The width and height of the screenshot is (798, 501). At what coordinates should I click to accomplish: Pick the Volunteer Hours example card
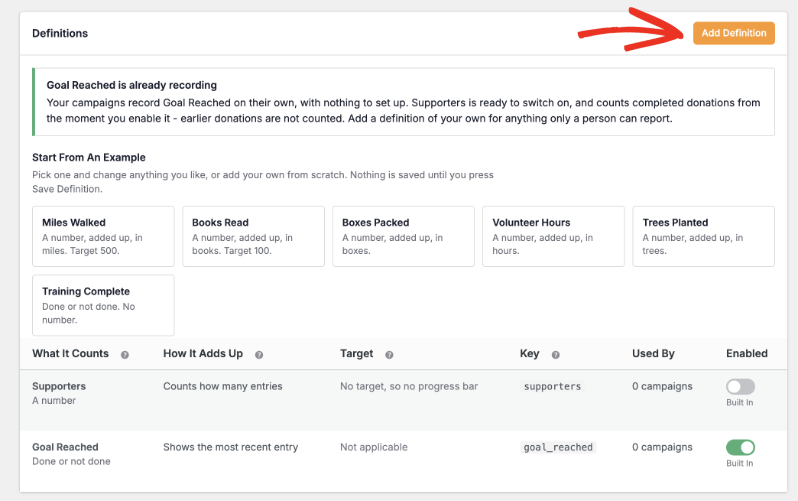(x=553, y=236)
